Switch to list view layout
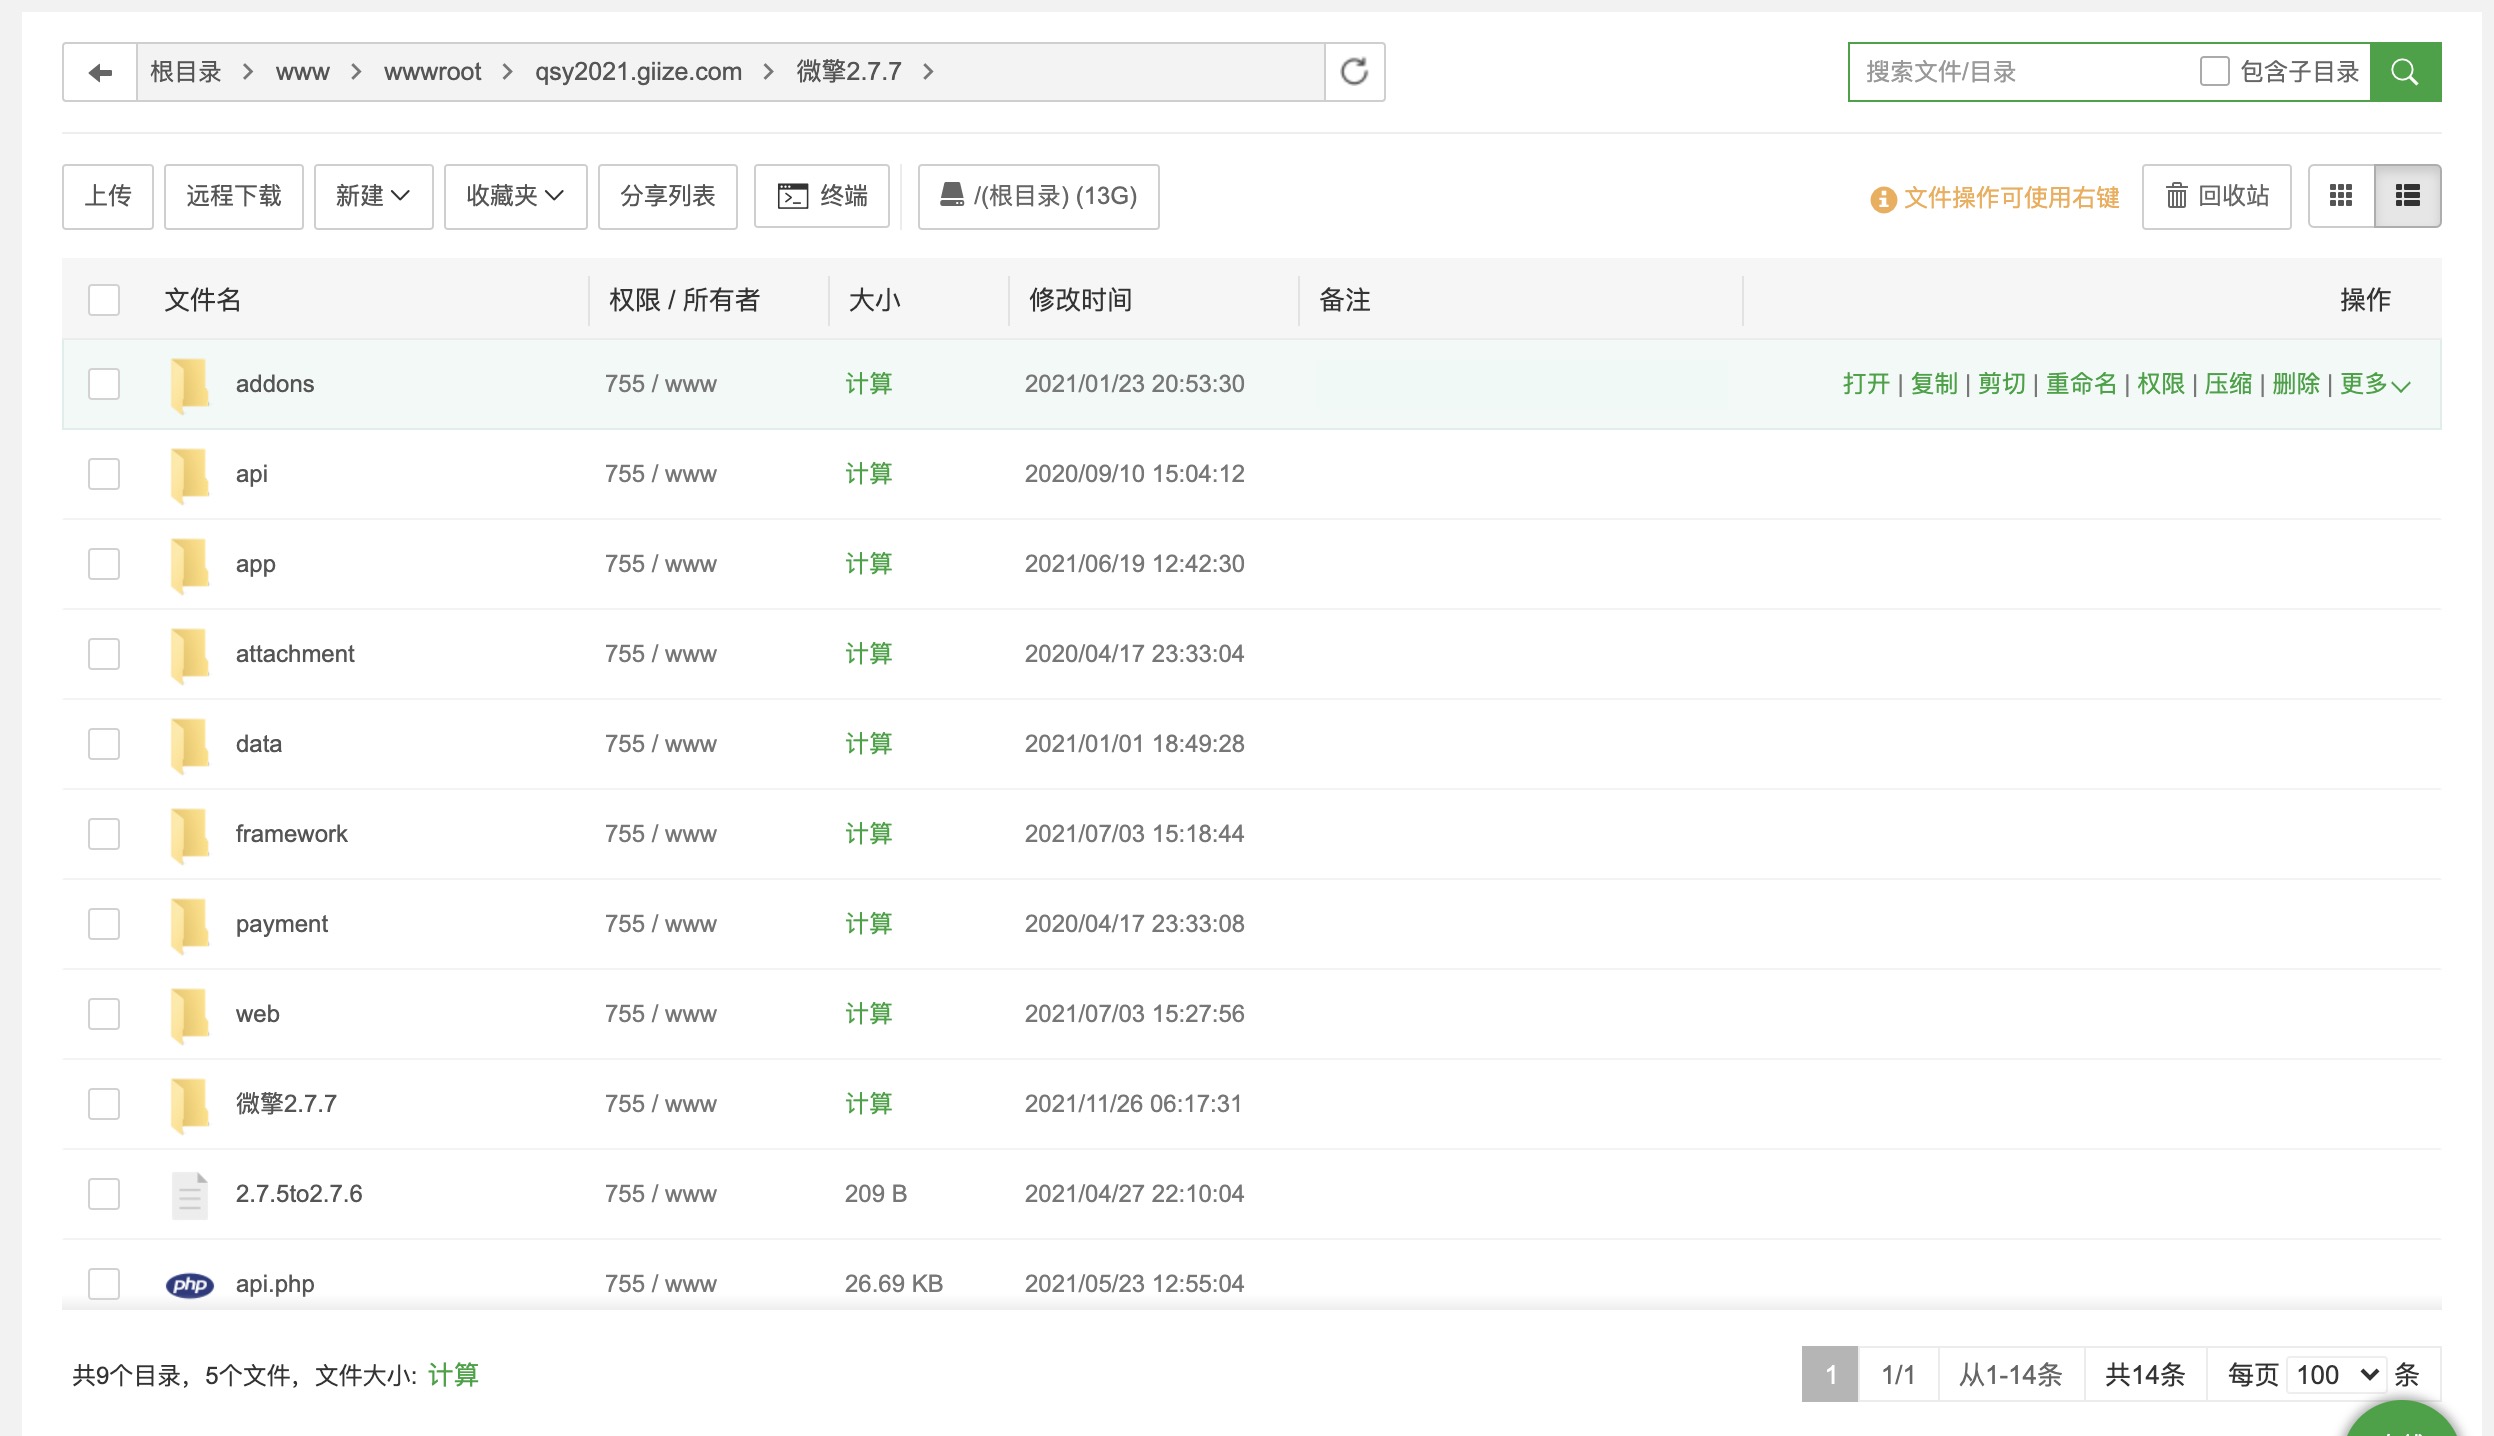2494x1436 pixels. 2408,196
